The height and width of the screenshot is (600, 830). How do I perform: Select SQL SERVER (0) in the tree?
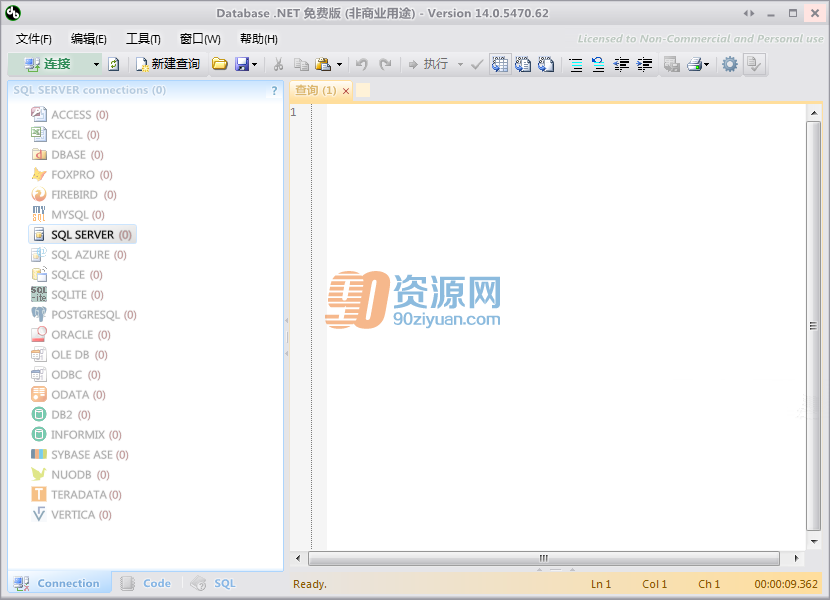click(82, 235)
